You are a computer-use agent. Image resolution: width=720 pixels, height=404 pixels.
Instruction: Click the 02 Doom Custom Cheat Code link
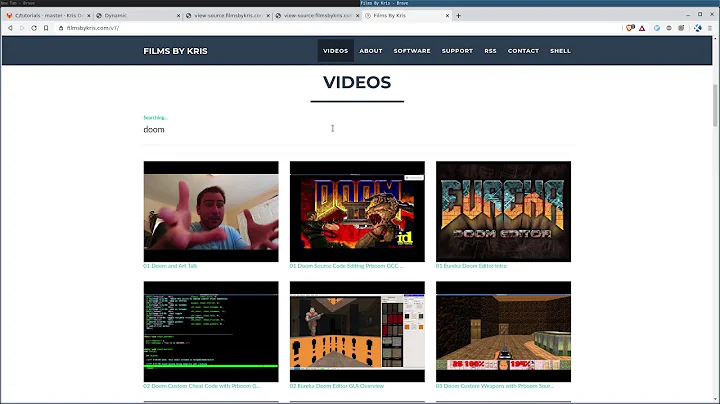[x=202, y=386]
